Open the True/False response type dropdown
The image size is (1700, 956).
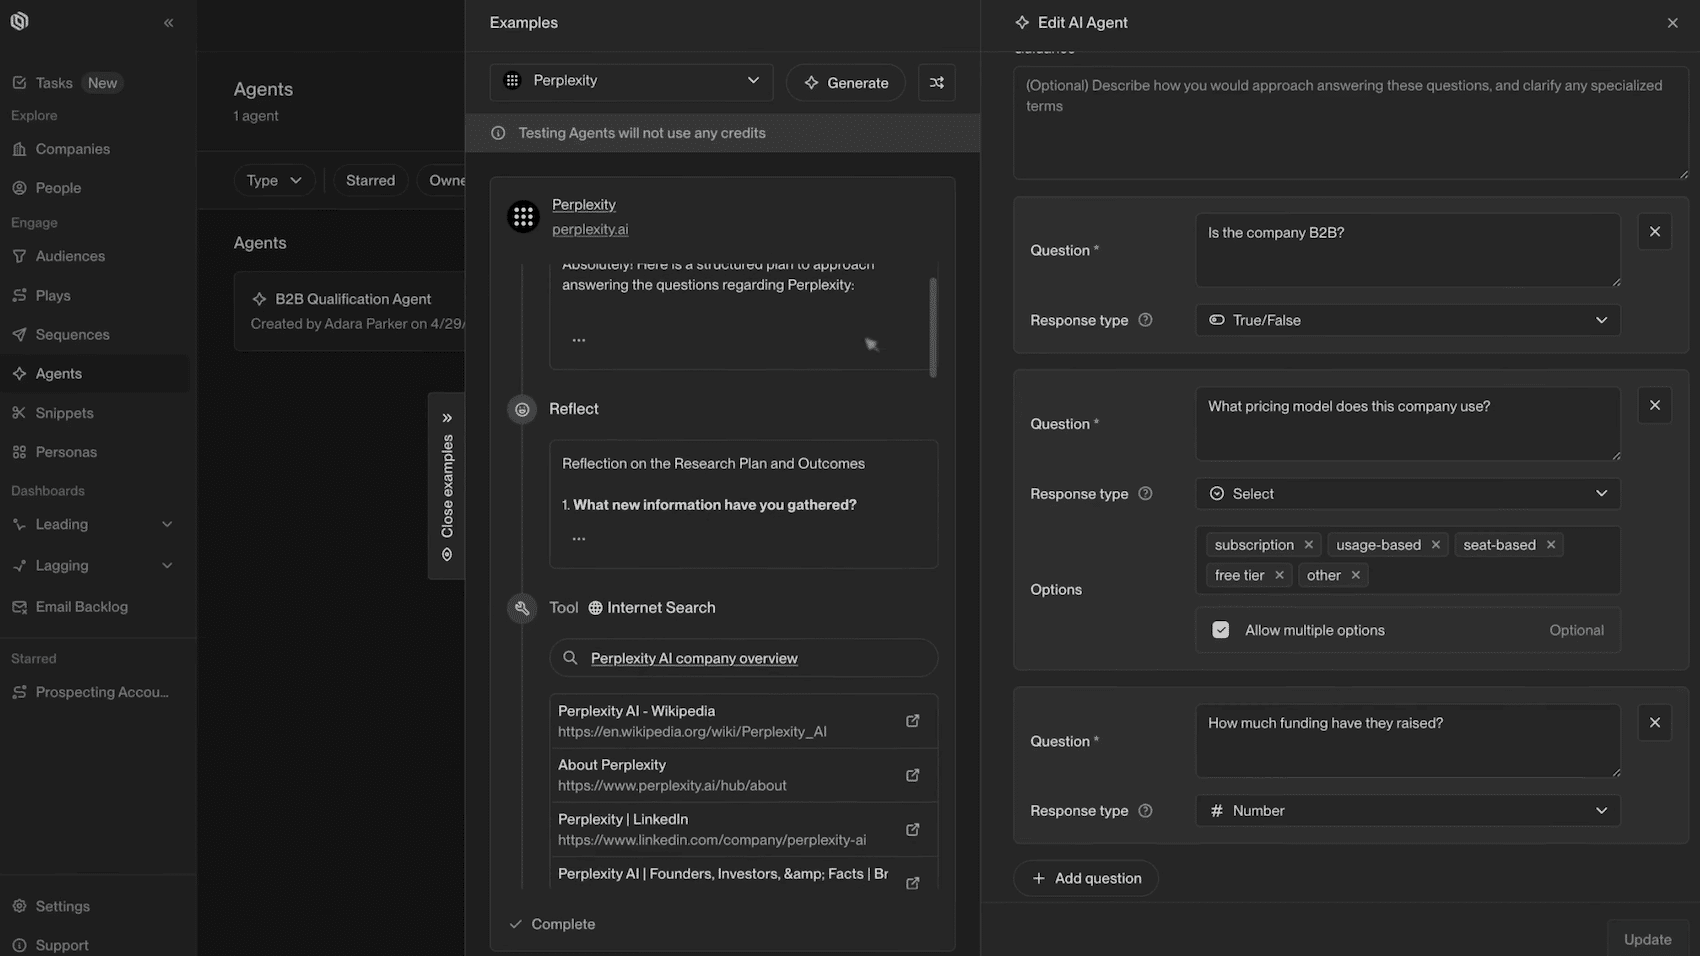click(1408, 320)
